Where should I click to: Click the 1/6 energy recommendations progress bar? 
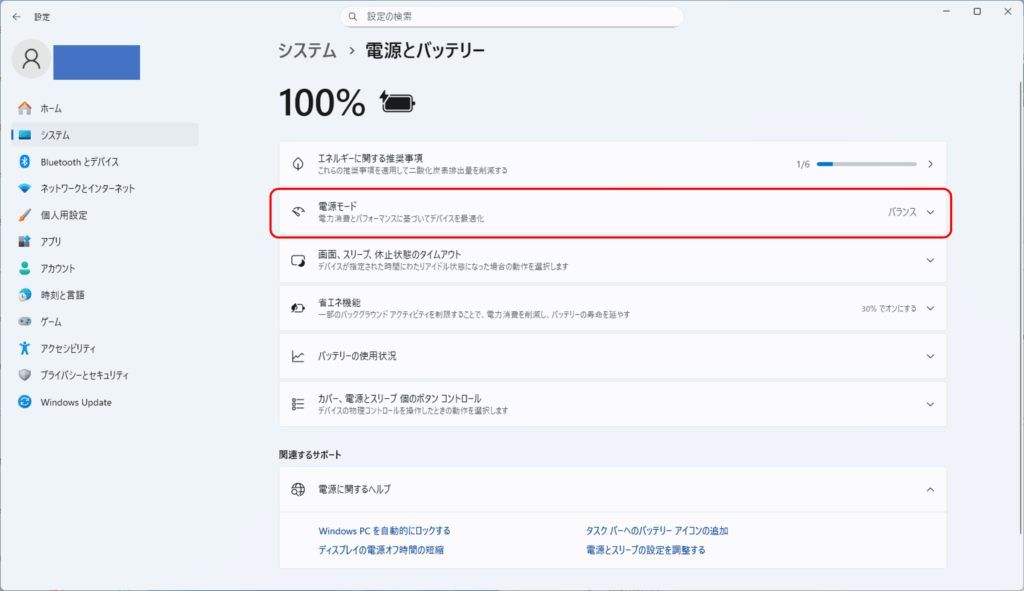[866, 164]
